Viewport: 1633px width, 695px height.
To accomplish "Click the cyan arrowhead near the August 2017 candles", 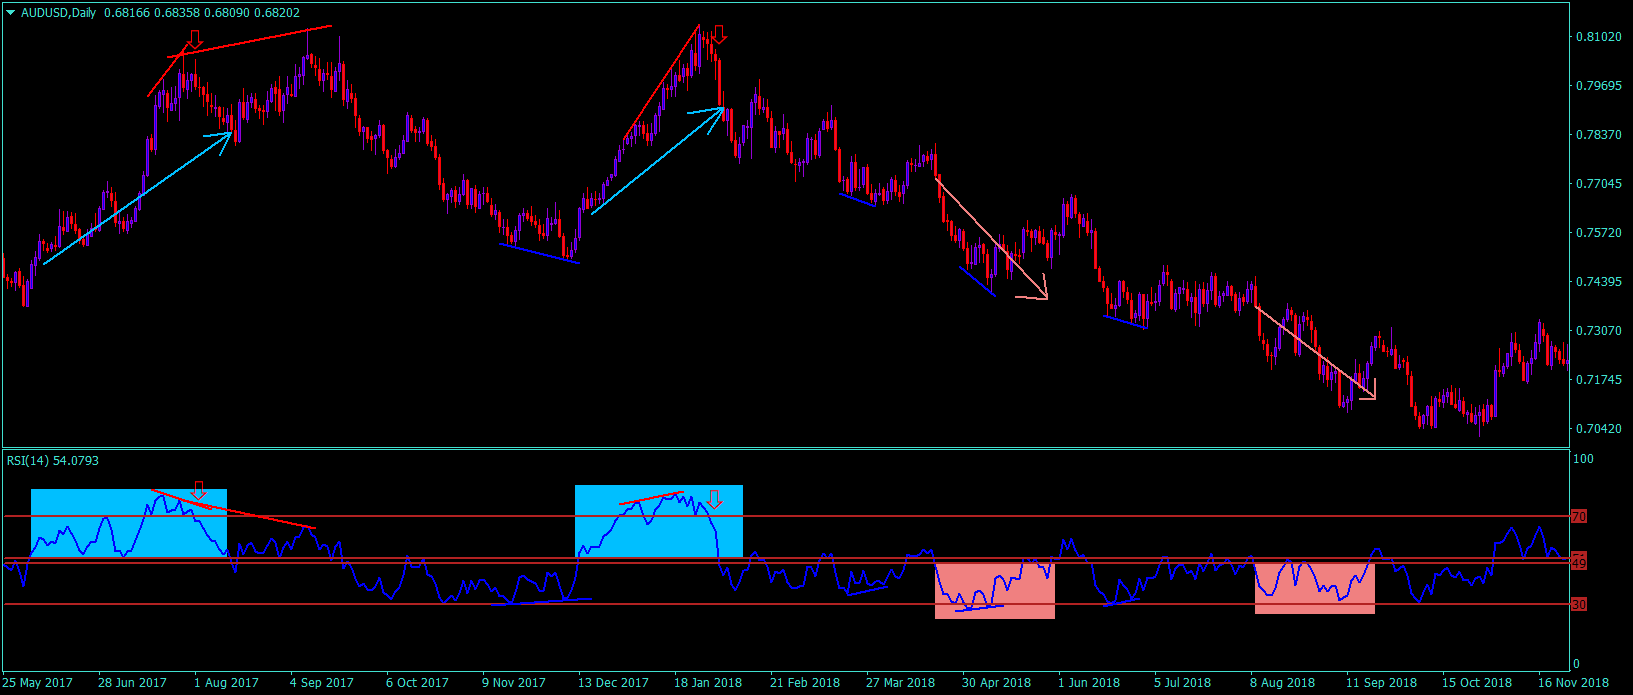I will [x=228, y=134].
